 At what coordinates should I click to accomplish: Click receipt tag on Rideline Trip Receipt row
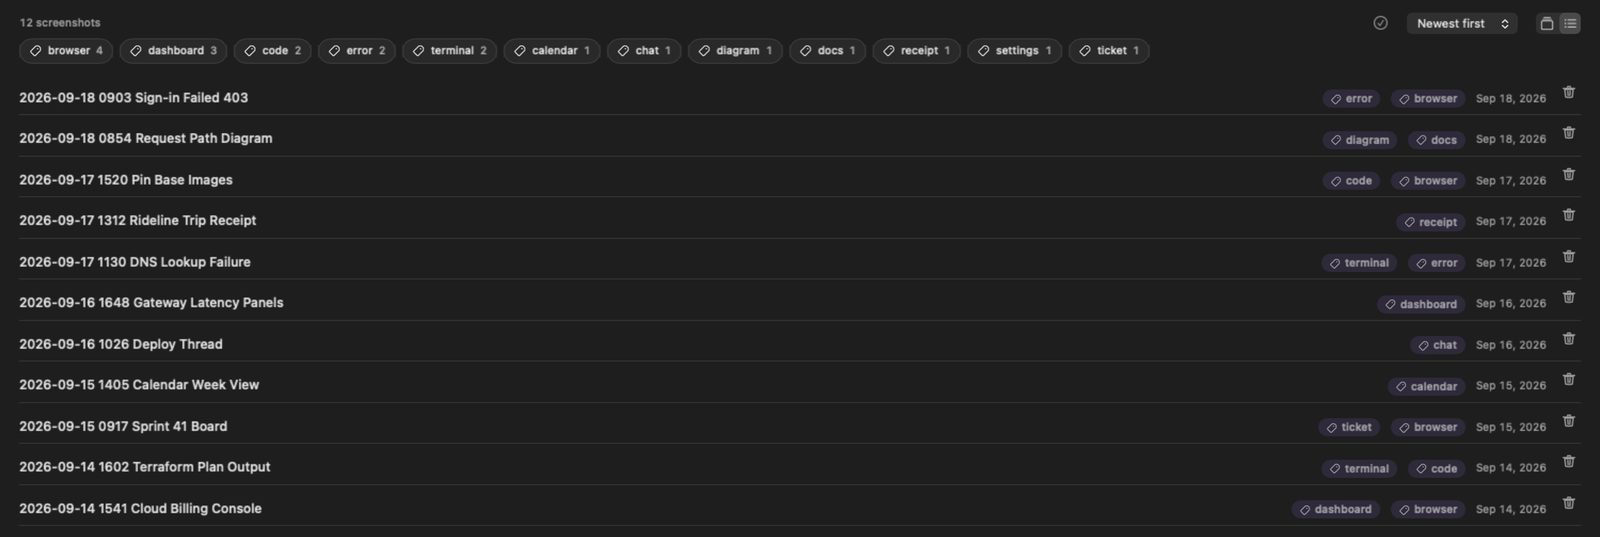1431,222
